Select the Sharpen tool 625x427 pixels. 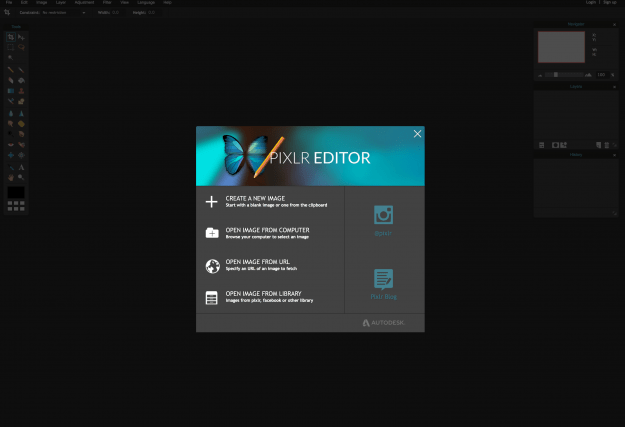[x=22, y=114]
